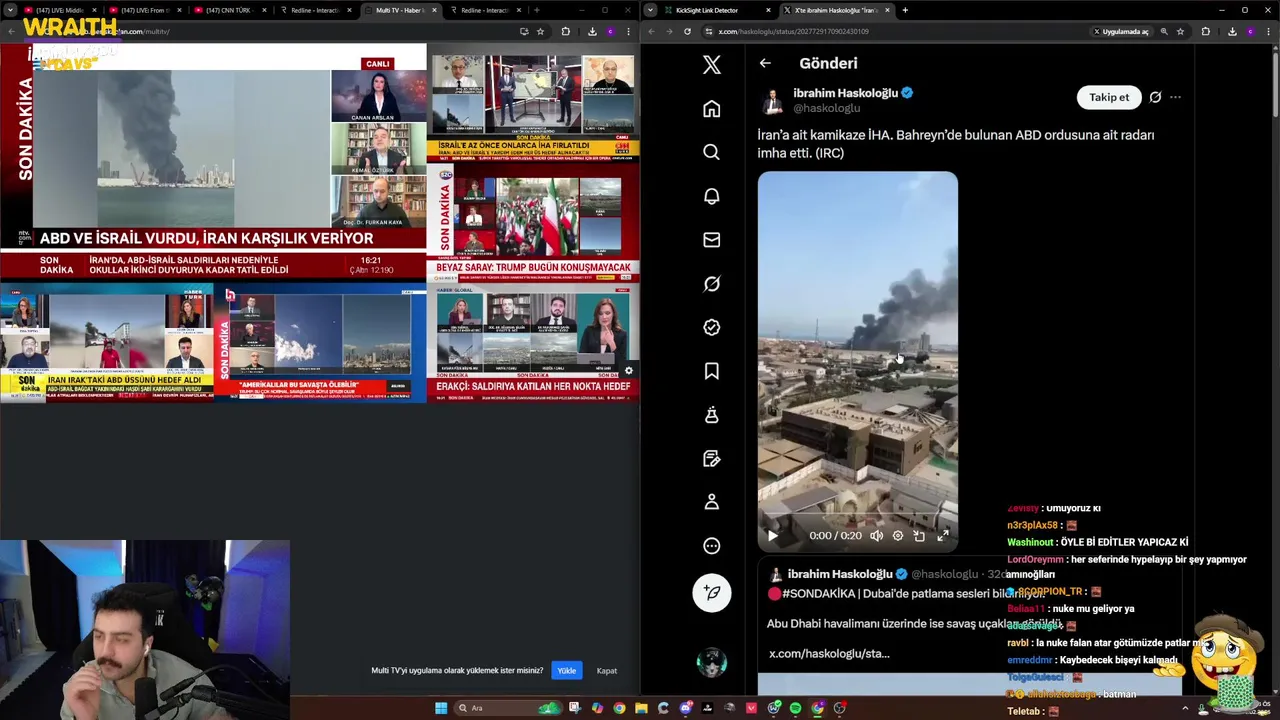
Task: Open Discord from taskbar
Action: pyautogui.click(x=686, y=708)
